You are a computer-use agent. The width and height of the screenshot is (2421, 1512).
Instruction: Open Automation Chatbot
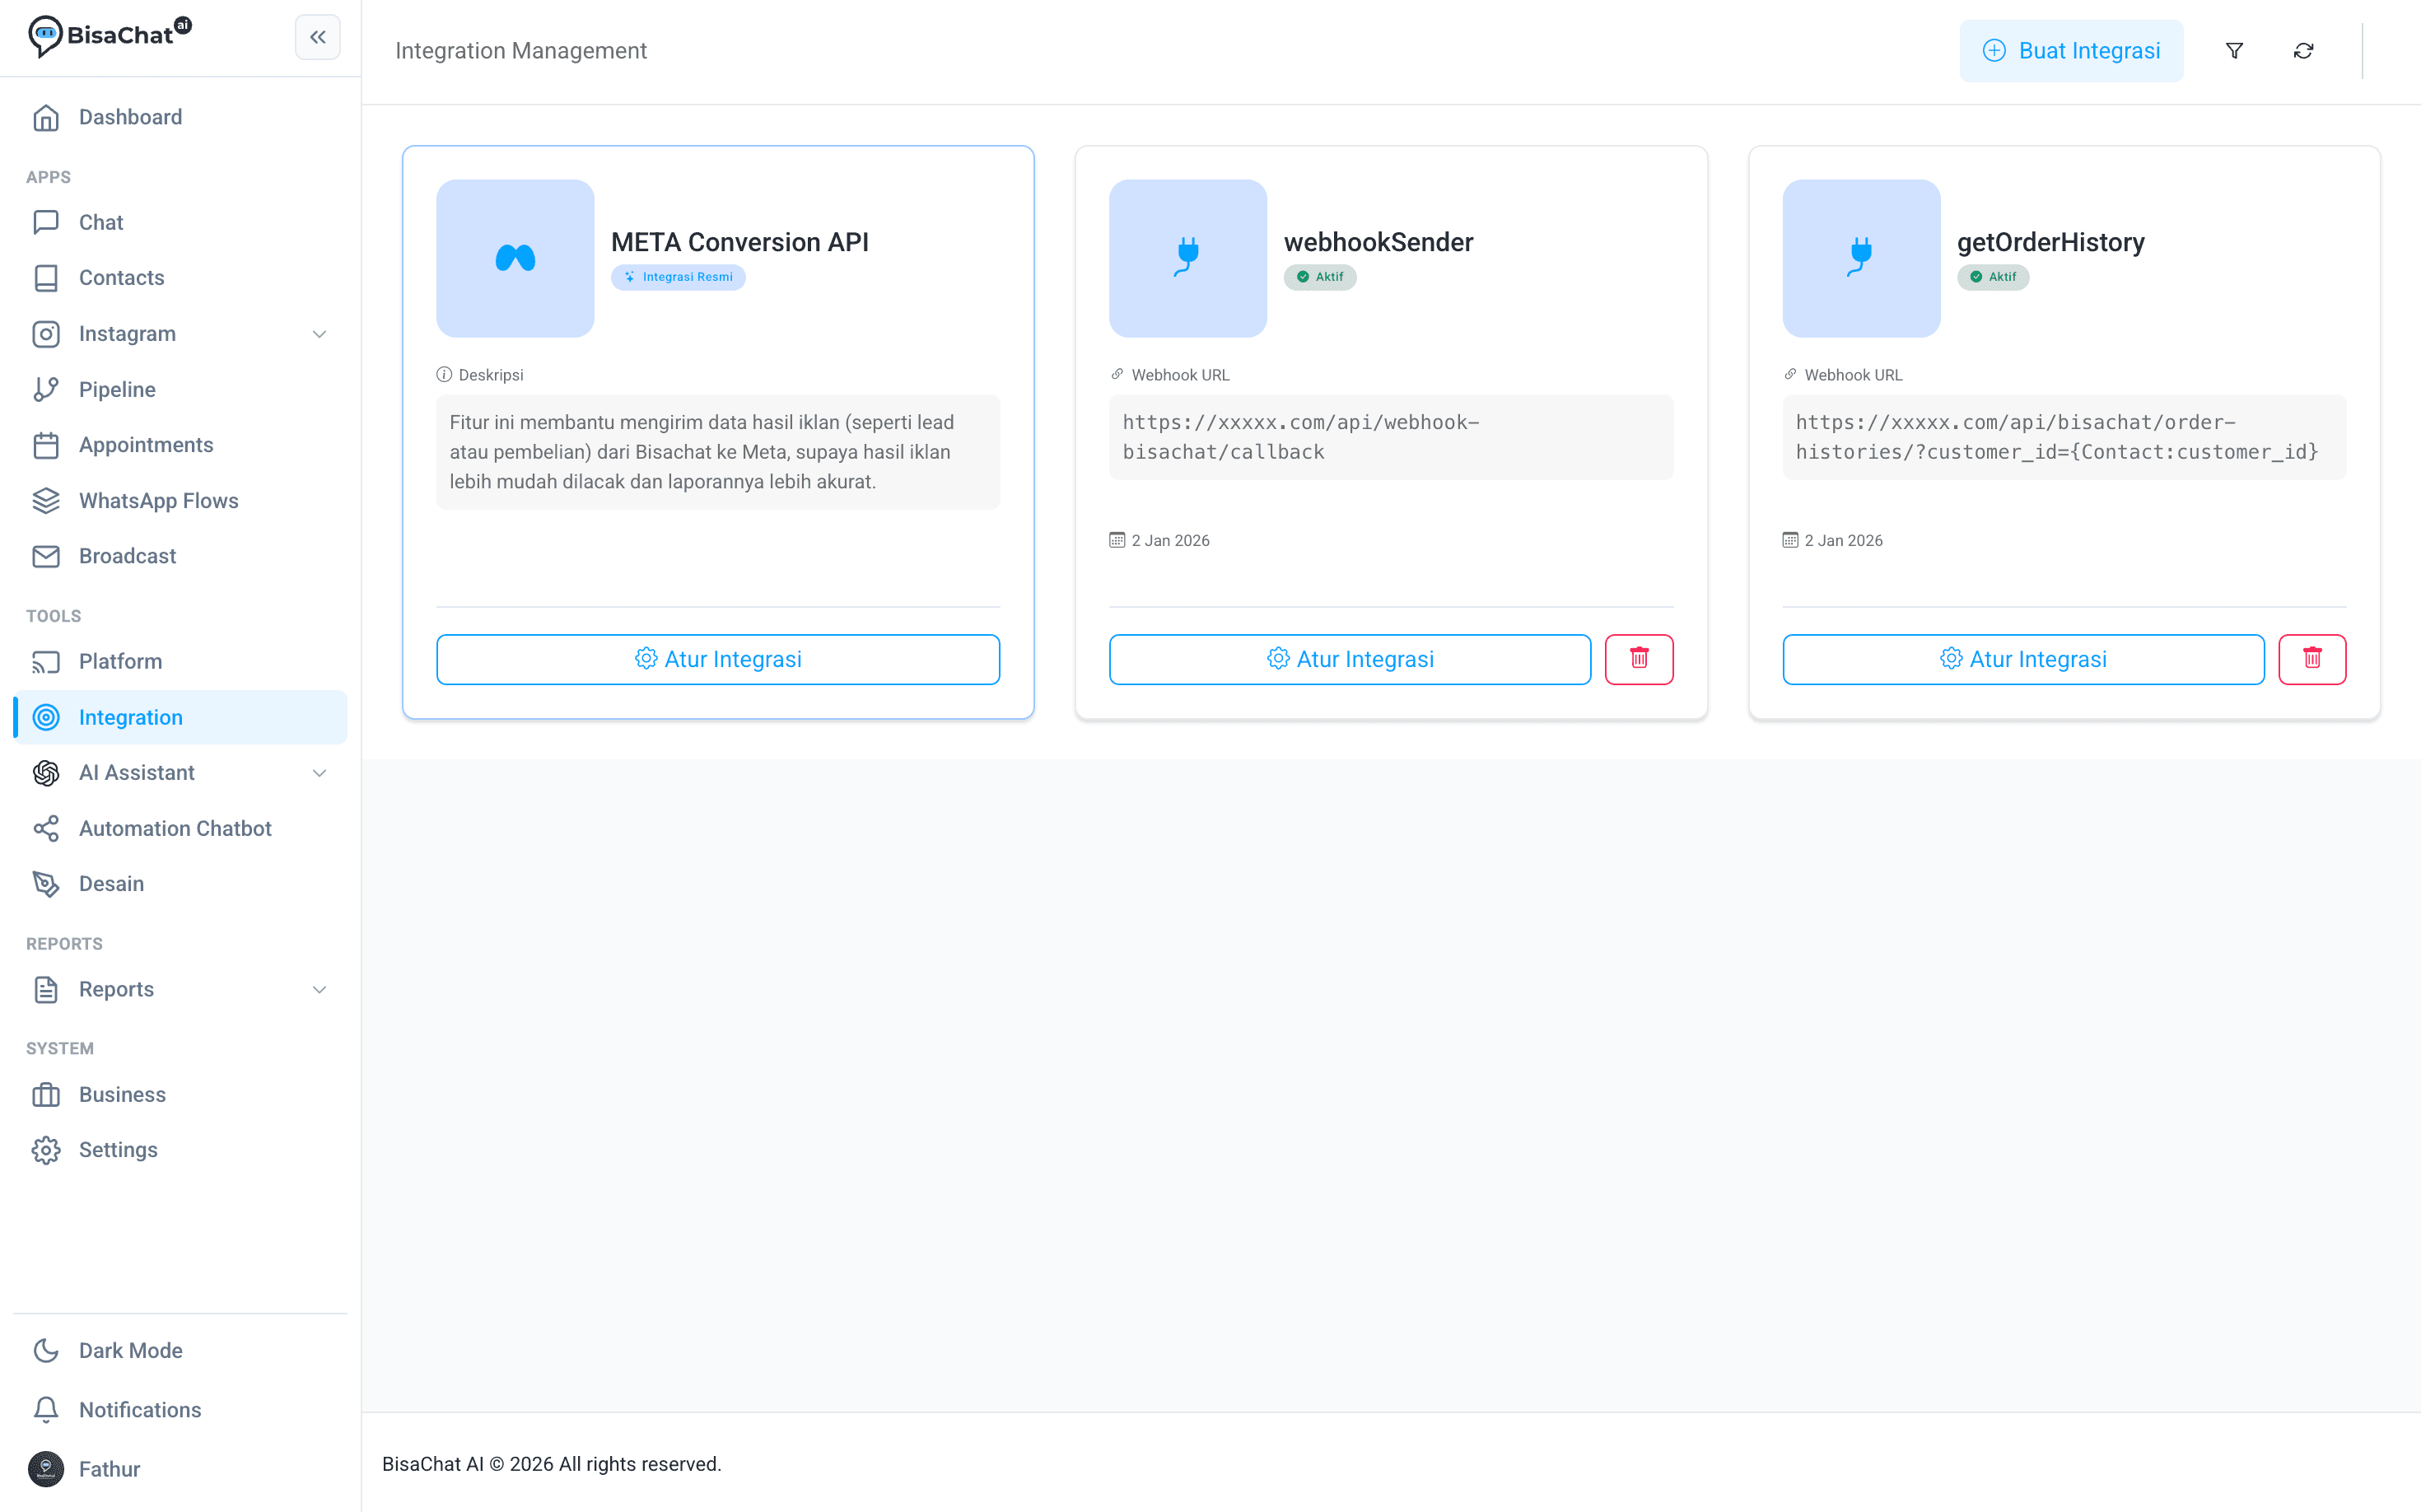(180, 828)
